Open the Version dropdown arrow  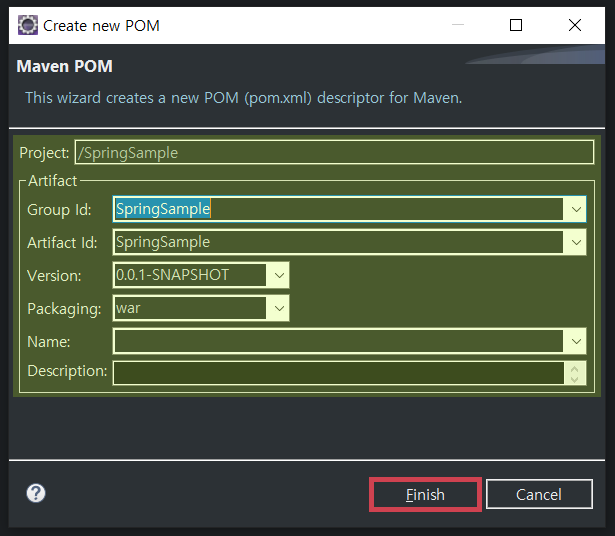pyautogui.click(x=279, y=275)
